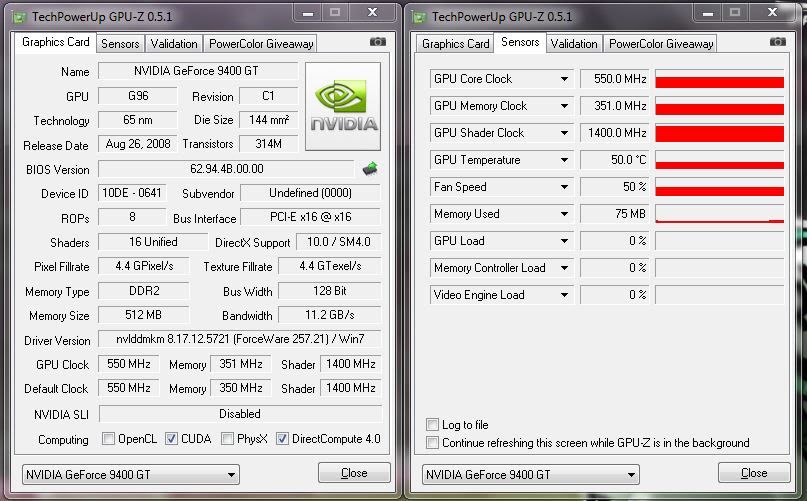807x501 pixels.
Task: Click GPU value G96
Action: tap(138, 96)
